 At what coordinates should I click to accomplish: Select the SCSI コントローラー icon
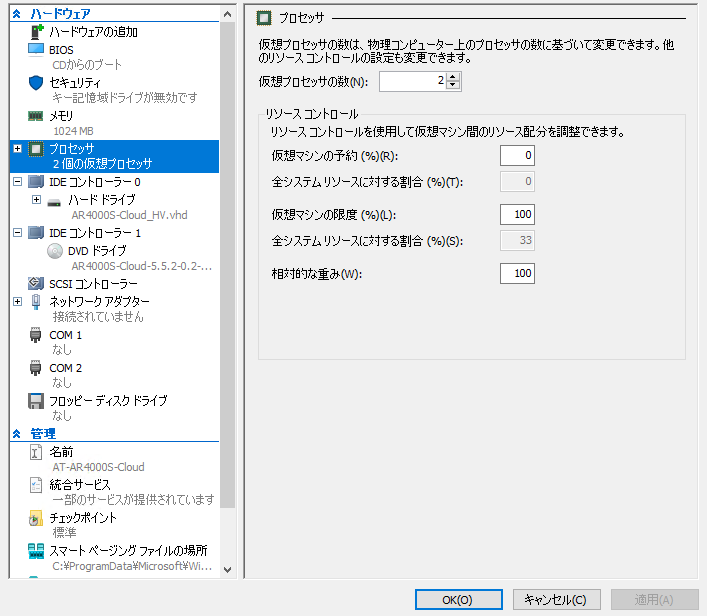(x=36, y=283)
